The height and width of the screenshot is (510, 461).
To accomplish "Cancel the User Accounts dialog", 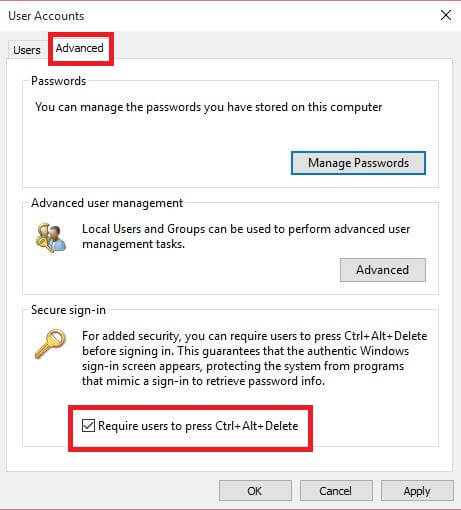I will 336,491.
